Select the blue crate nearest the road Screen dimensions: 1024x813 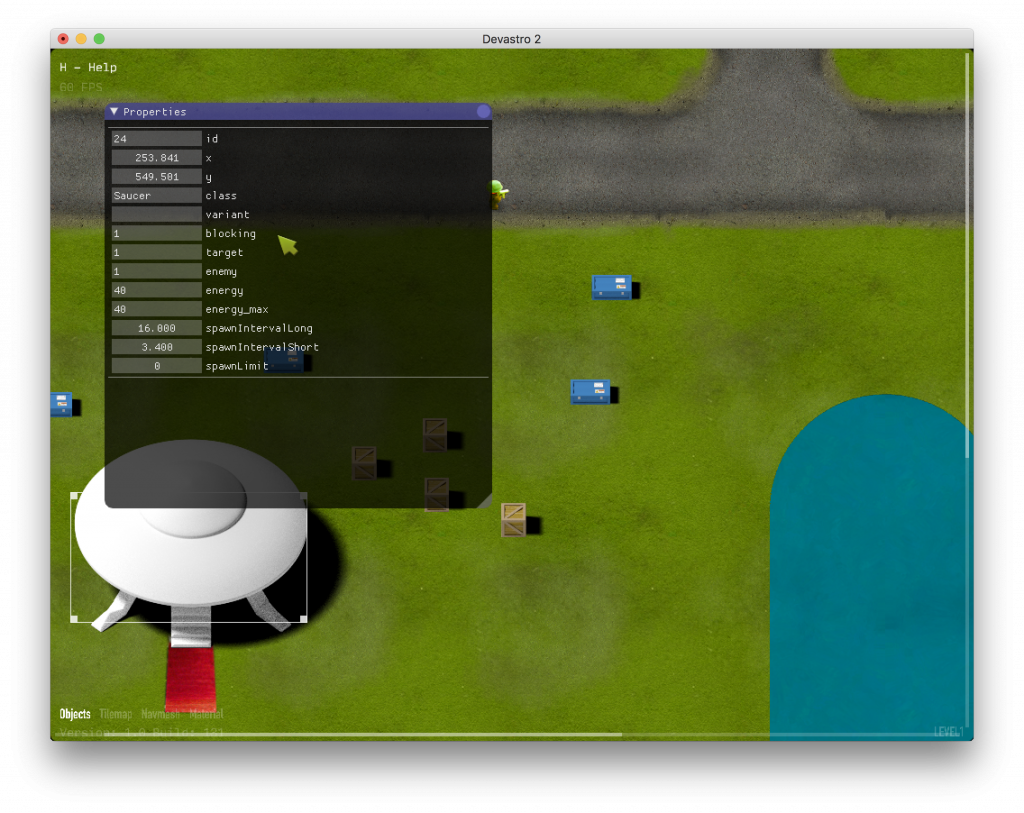611,287
